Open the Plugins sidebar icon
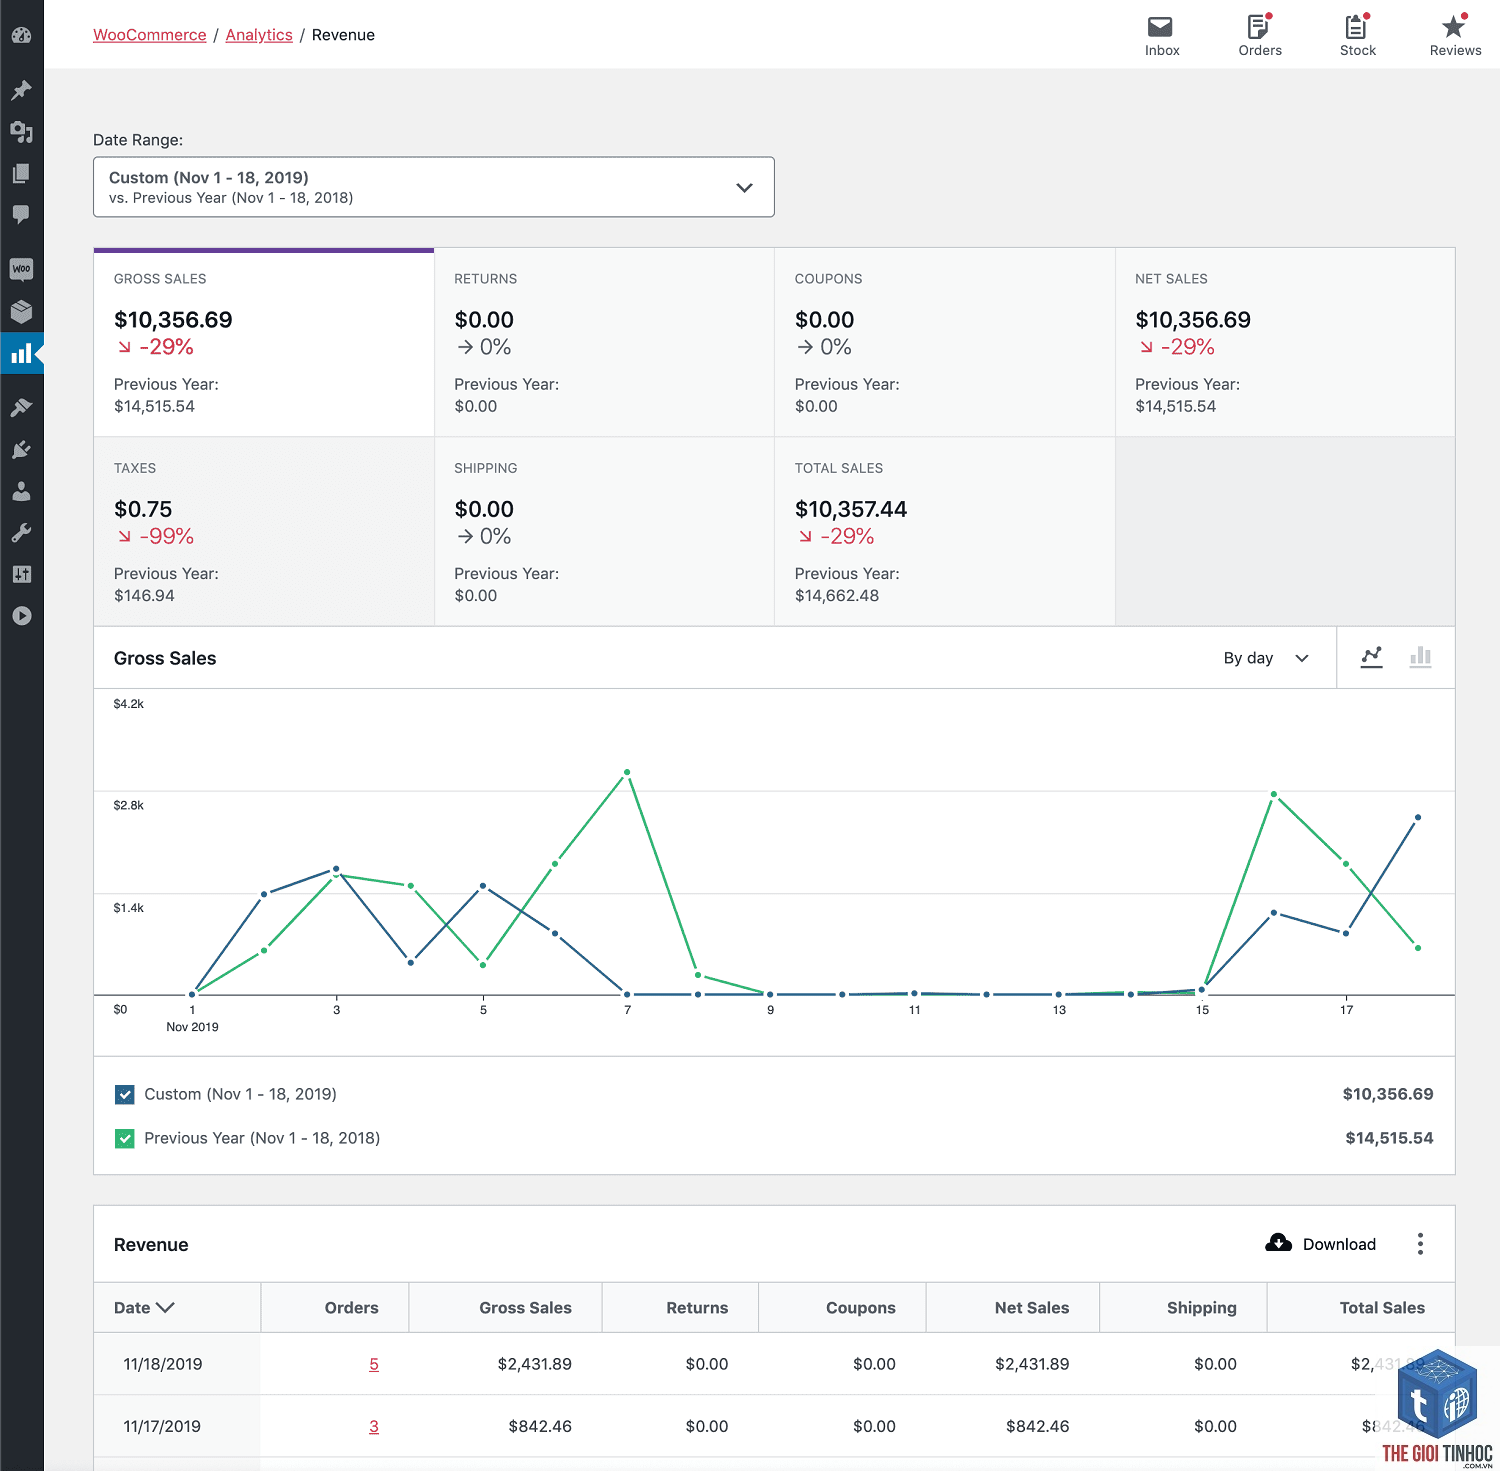This screenshot has width=1500, height=1471. tap(21, 449)
